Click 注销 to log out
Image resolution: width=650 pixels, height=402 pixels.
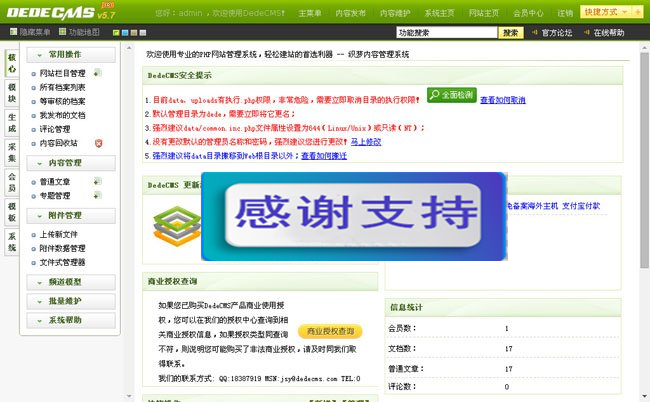click(565, 13)
